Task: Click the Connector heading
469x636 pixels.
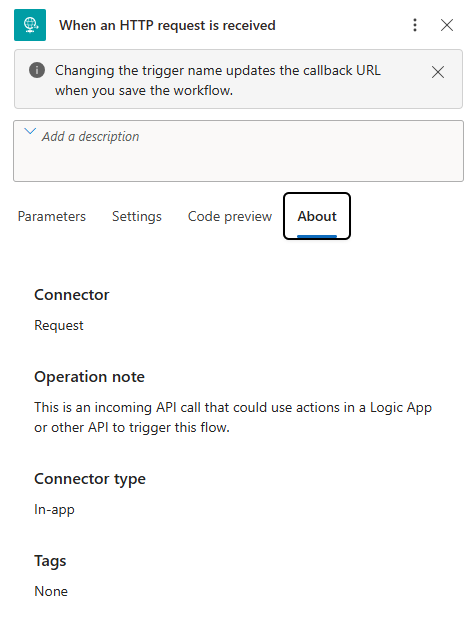Action: tap(72, 295)
